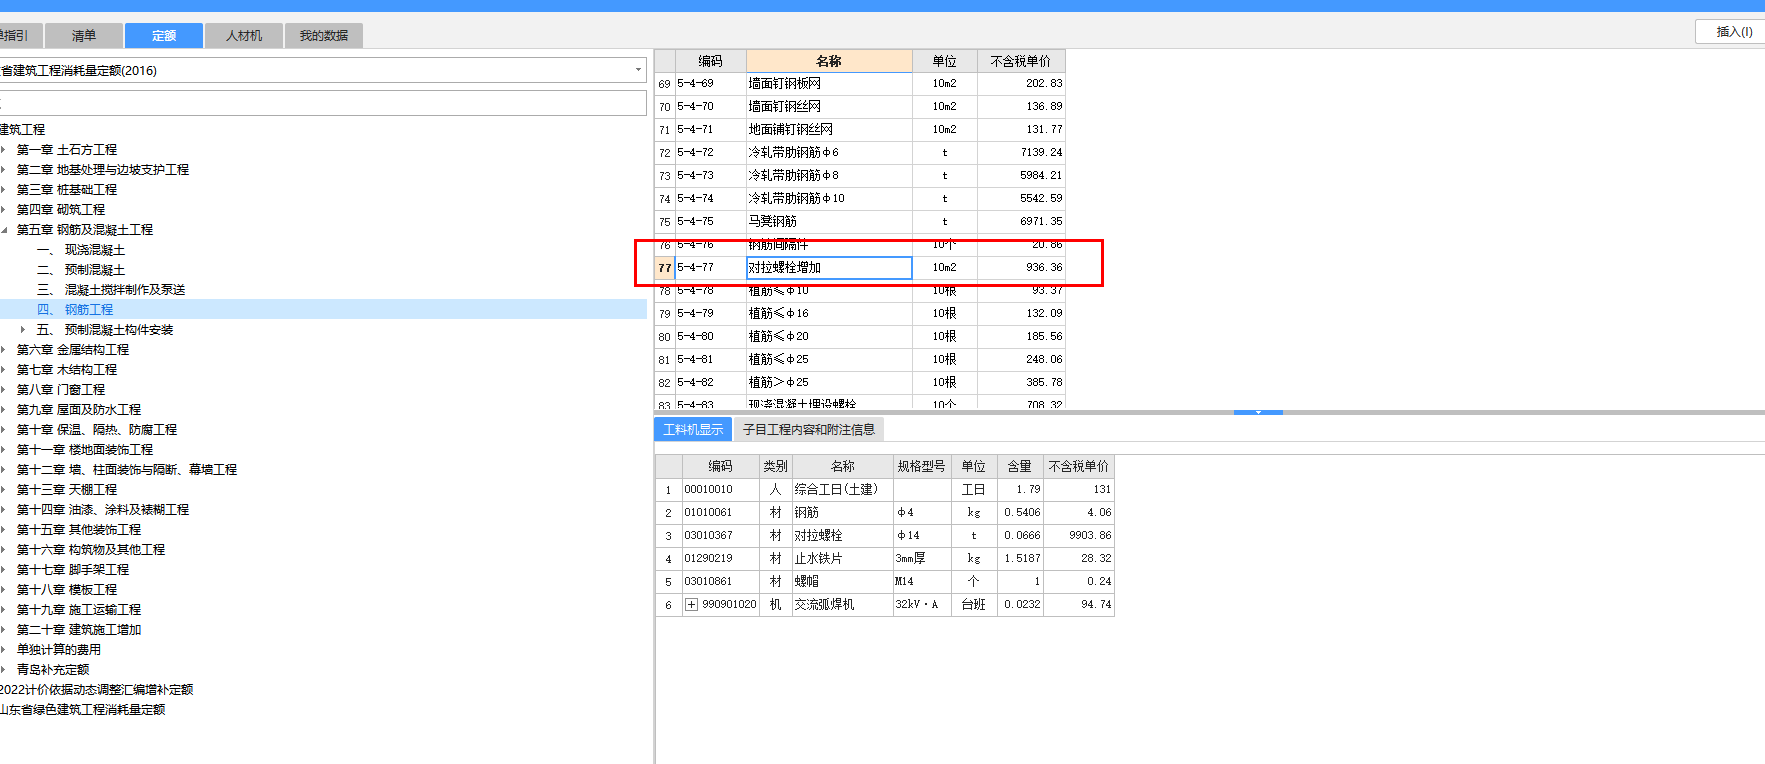1765x764 pixels.
Task: Select 第十七章 脚手架工程
Action: pos(73,570)
